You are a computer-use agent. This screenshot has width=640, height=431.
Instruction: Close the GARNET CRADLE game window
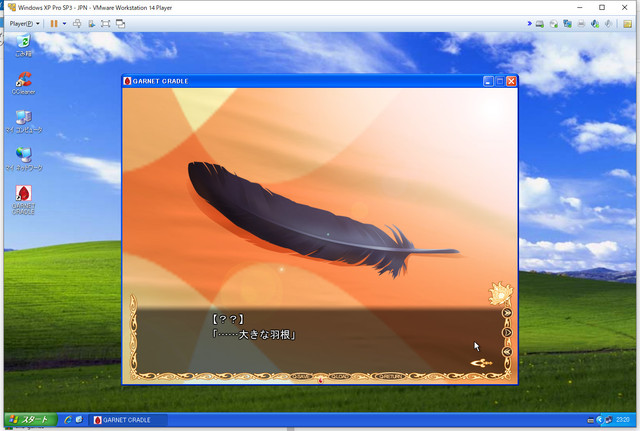click(x=511, y=81)
